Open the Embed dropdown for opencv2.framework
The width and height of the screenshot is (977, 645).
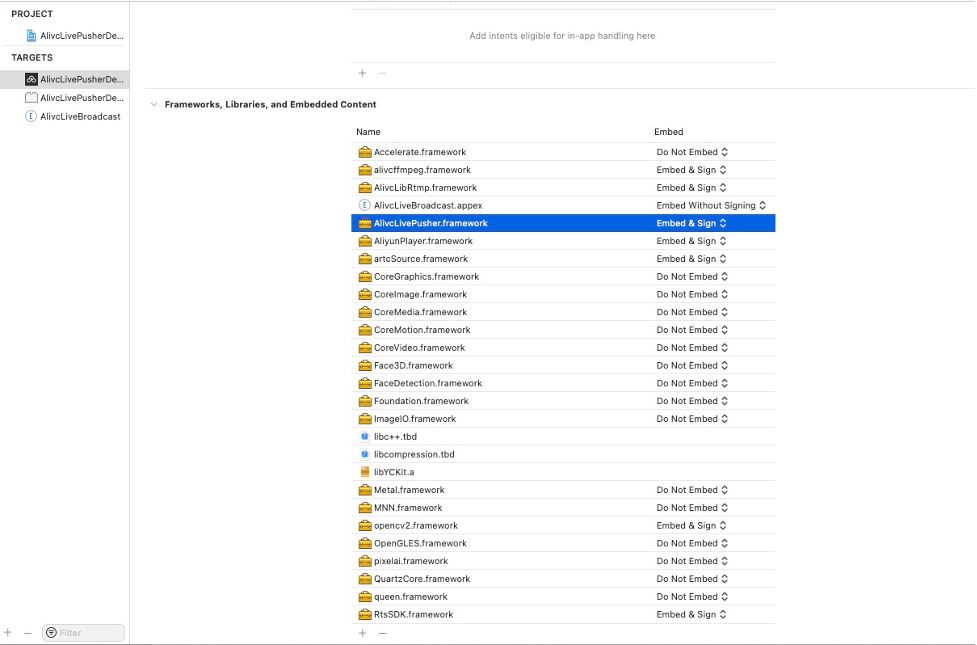point(692,526)
